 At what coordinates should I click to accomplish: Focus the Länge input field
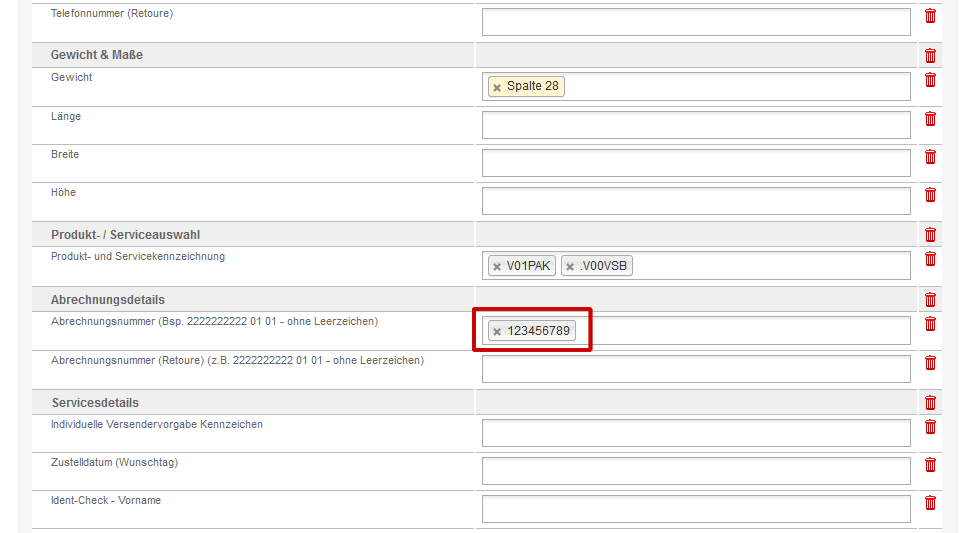point(696,125)
